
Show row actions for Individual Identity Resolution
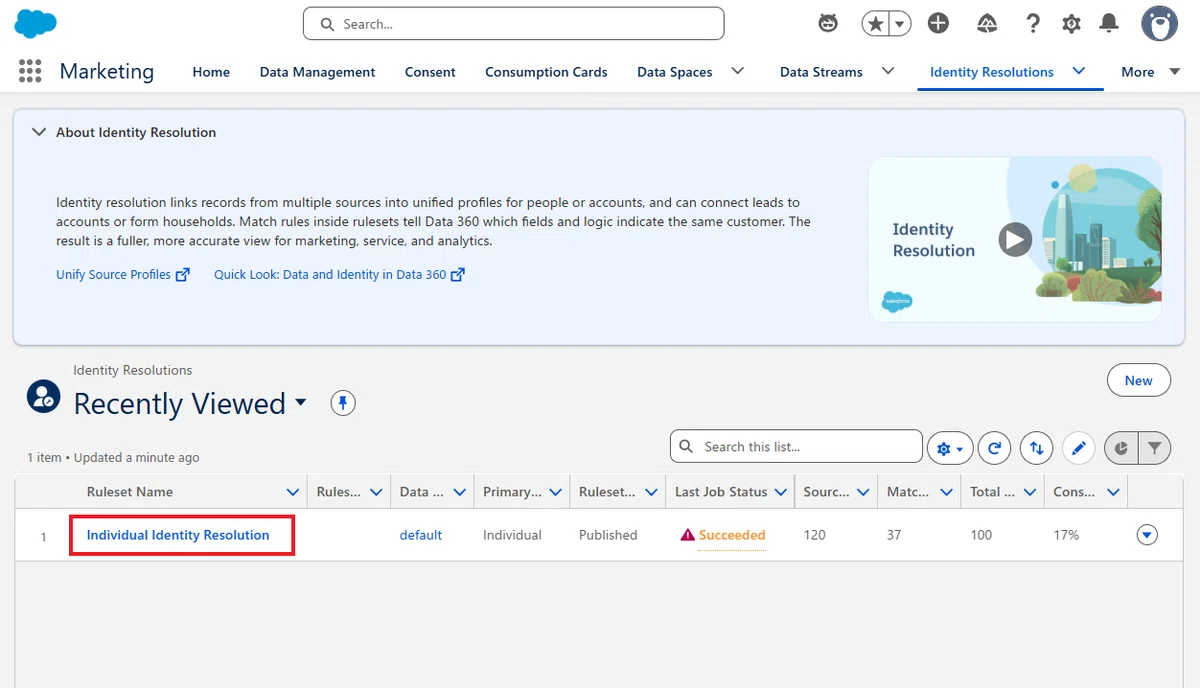pyautogui.click(x=1147, y=535)
